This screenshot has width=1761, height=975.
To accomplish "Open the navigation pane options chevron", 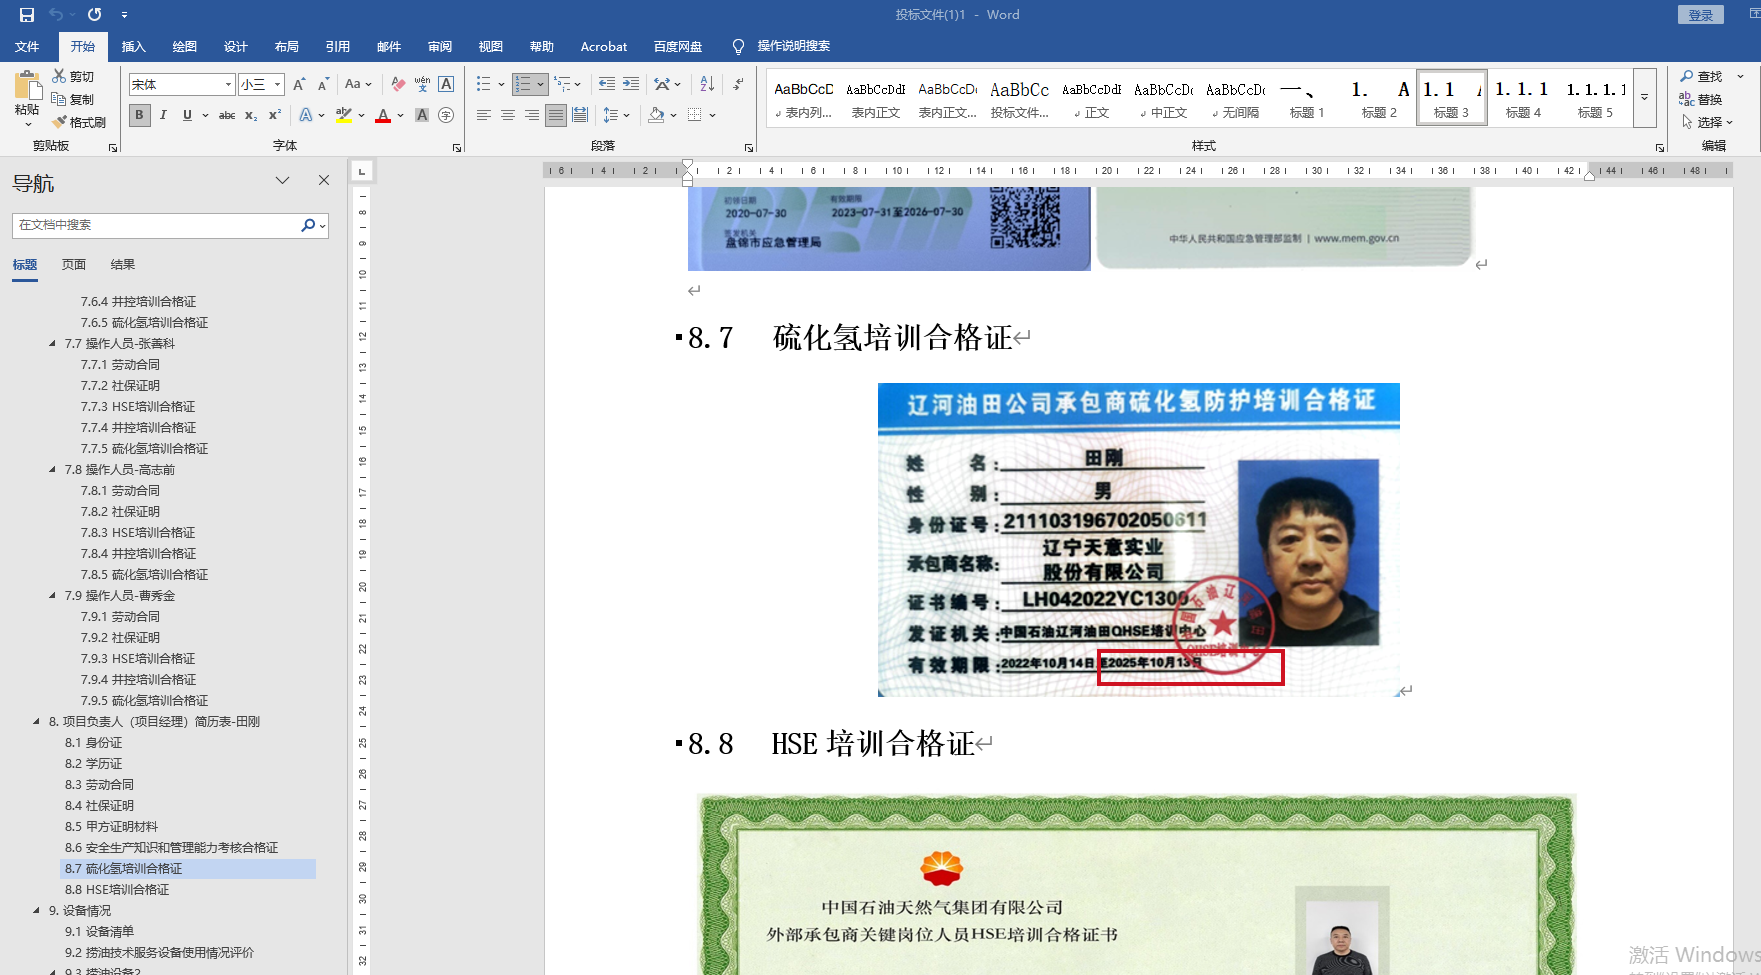I will pyautogui.click(x=283, y=181).
